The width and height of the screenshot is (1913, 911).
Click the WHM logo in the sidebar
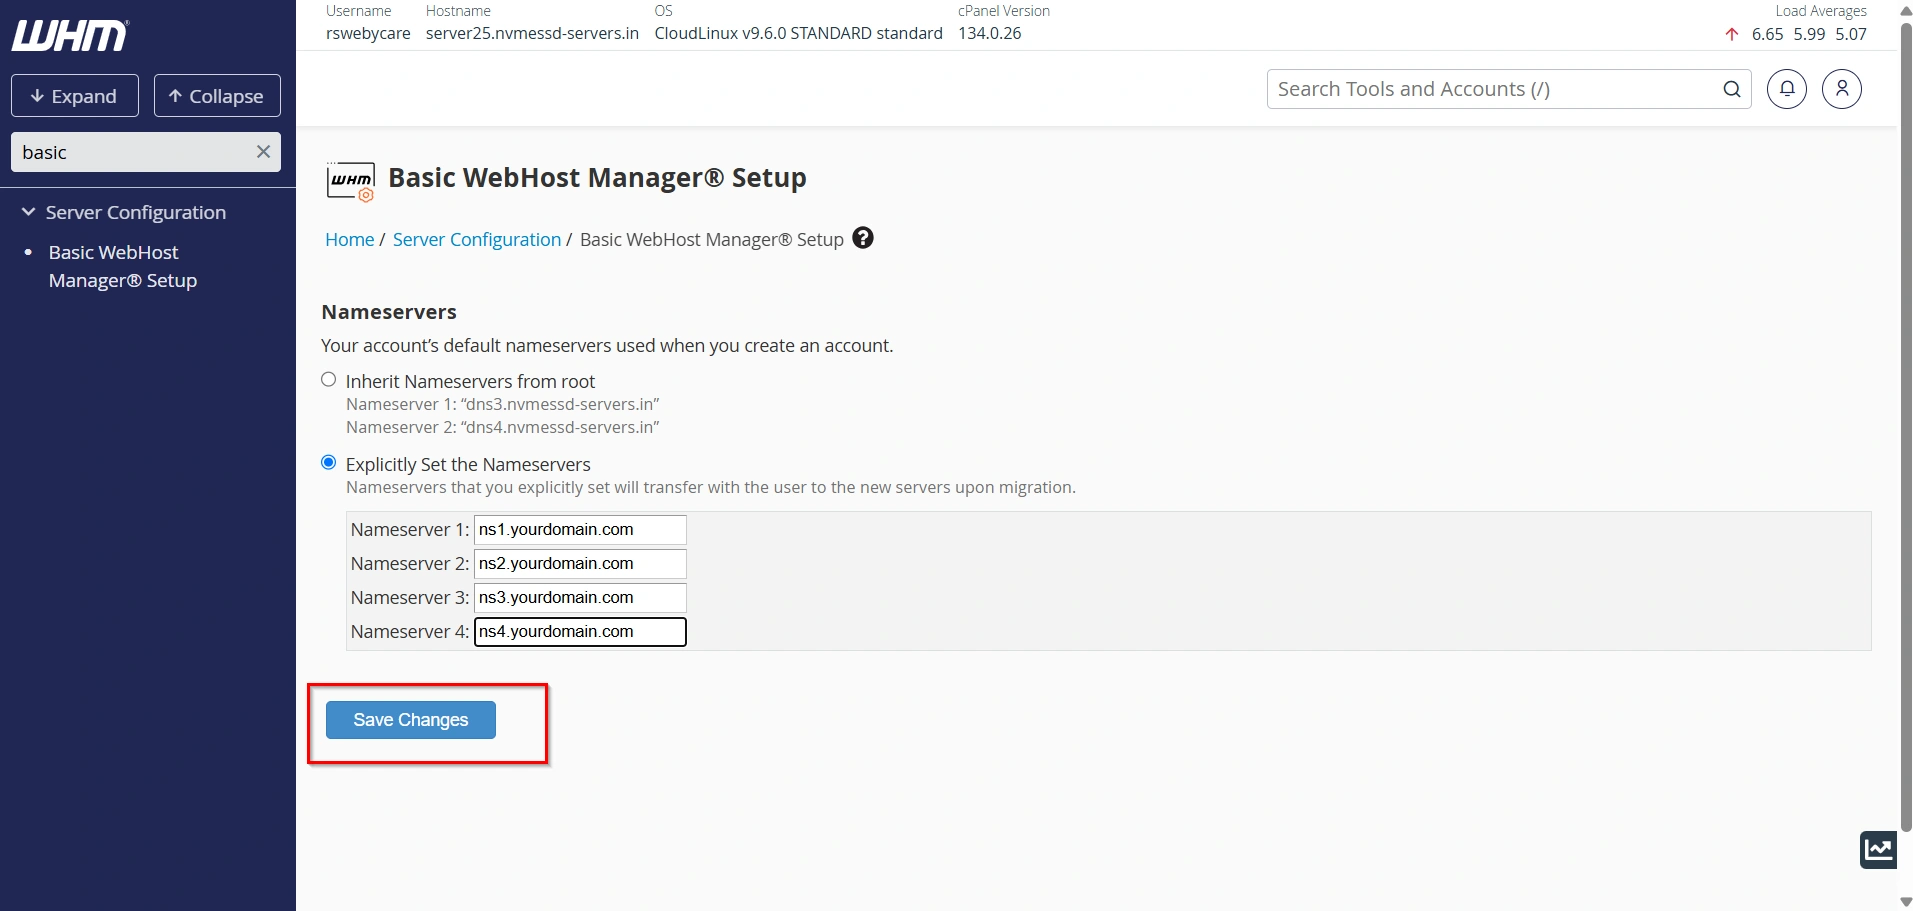[x=70, y=36]
